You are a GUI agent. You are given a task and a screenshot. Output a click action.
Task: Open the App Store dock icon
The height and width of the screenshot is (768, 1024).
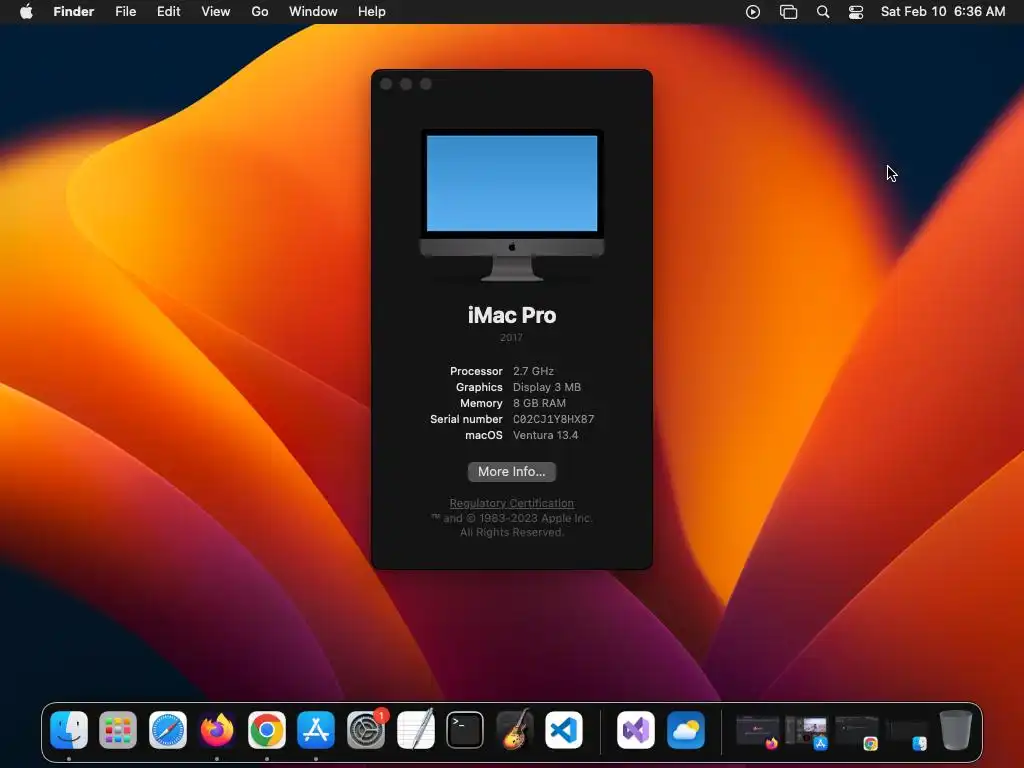tap(316, 729)
